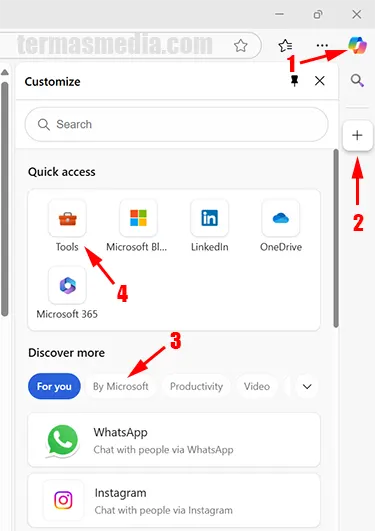Image resolution: width=375 pixels, height=531 pixels.
Task: Click the 'Chat with people via WhatsApp' text
Action: [163, 450]
